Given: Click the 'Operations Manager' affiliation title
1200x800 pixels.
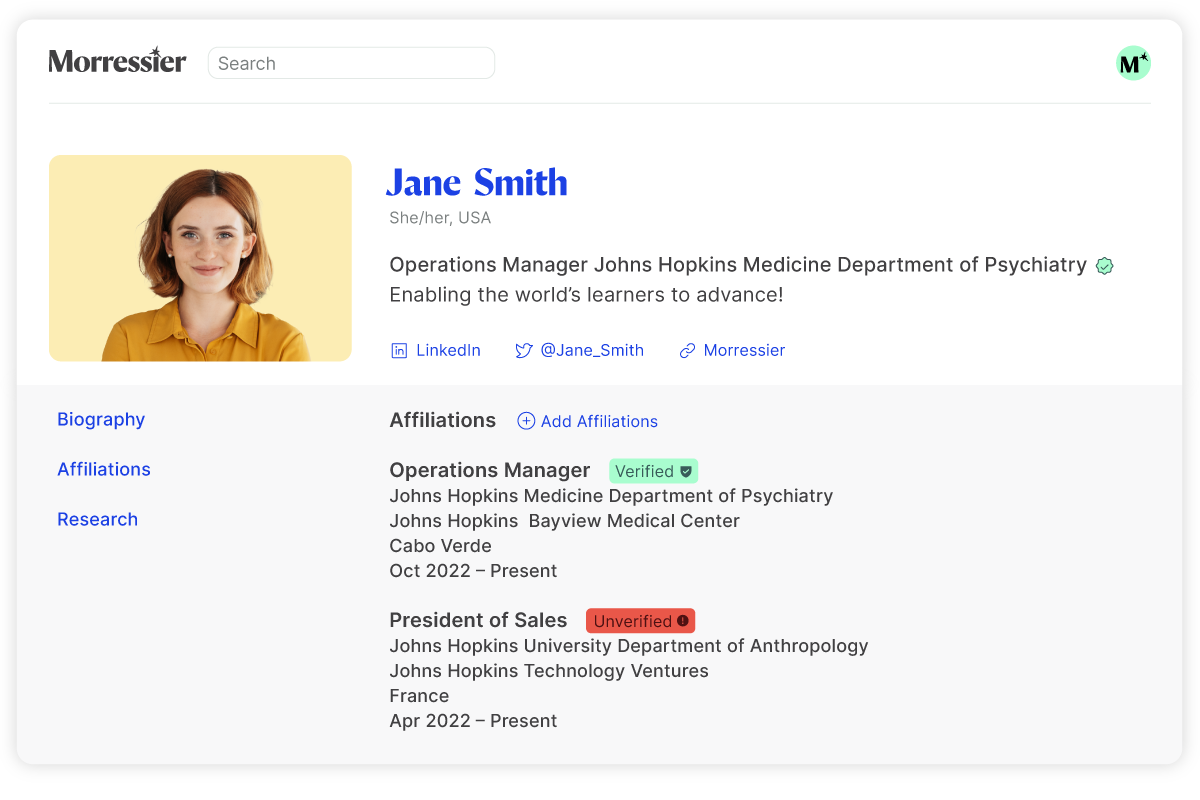Looking at the screenshot, I should (490, 470).
